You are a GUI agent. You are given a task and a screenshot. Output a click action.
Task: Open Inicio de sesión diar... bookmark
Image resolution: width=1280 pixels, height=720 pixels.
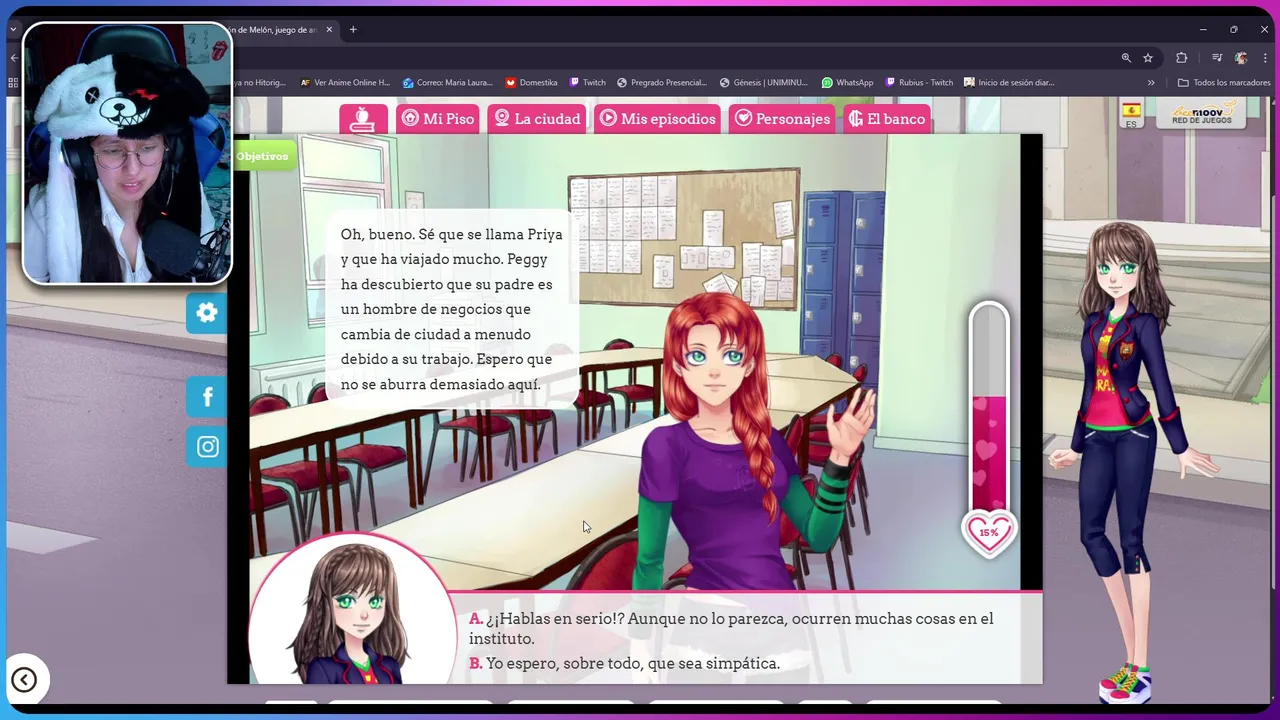click(1009, 83)
